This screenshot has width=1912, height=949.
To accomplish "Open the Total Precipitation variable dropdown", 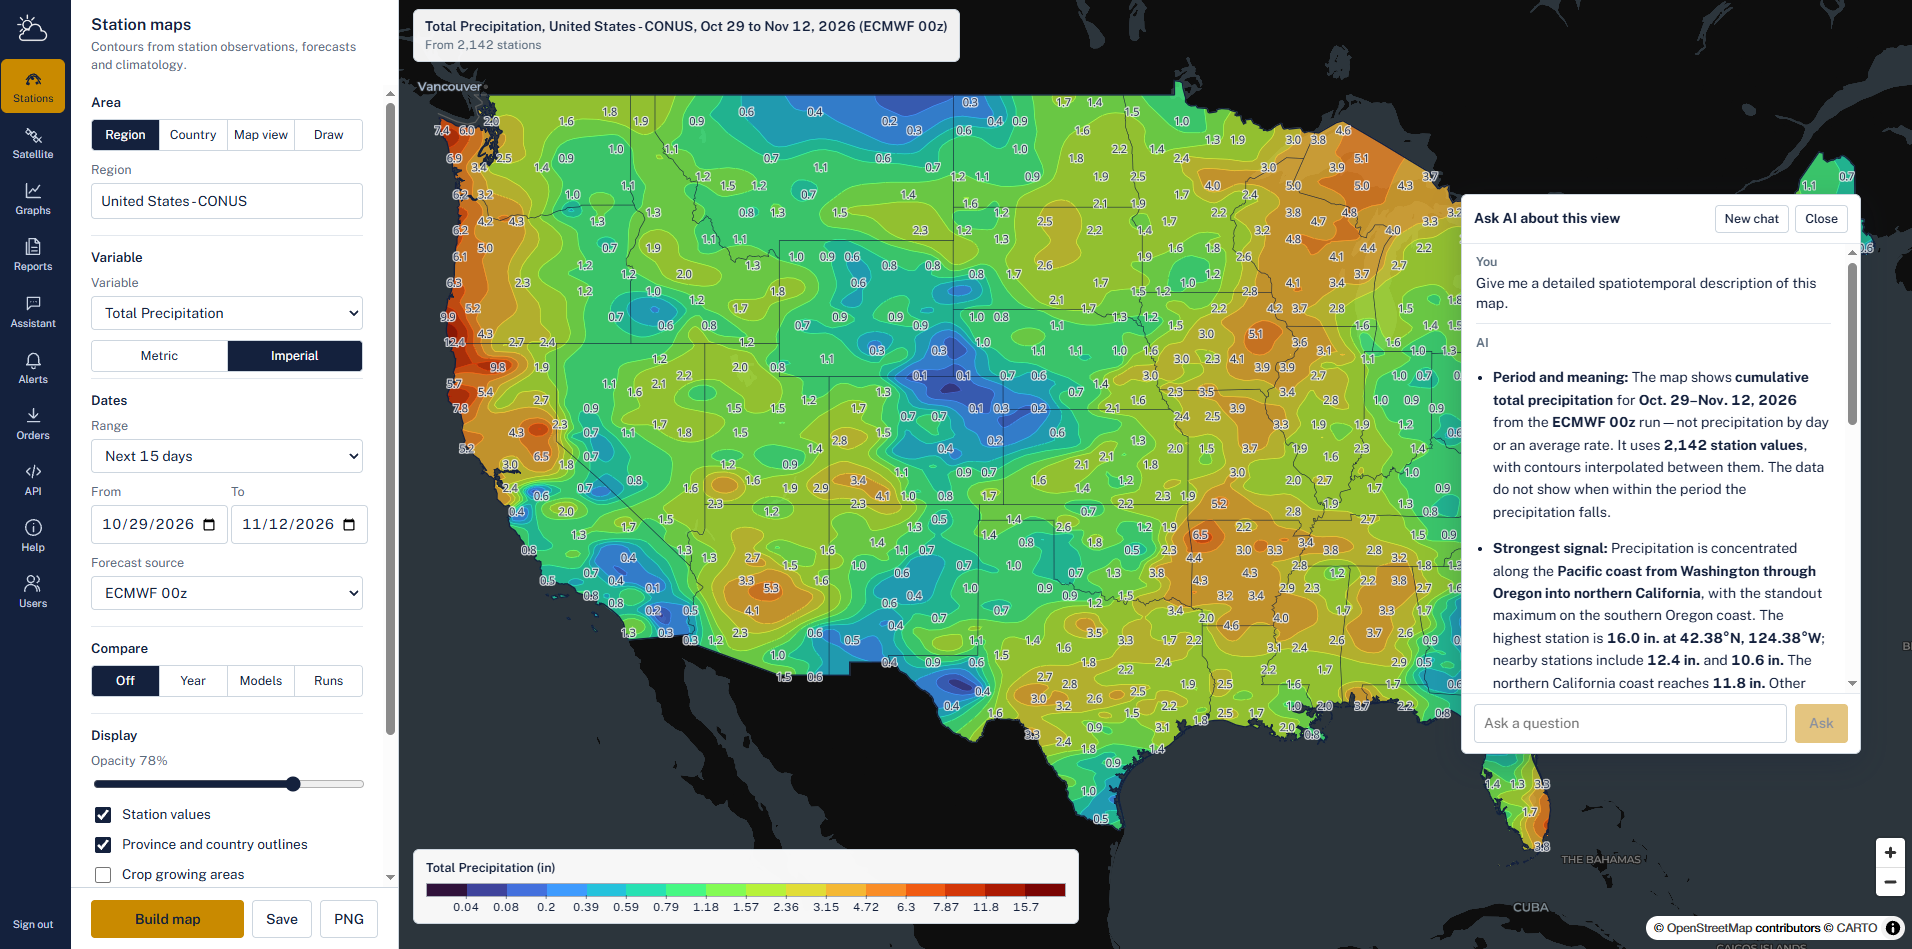I will pos(227,313).
